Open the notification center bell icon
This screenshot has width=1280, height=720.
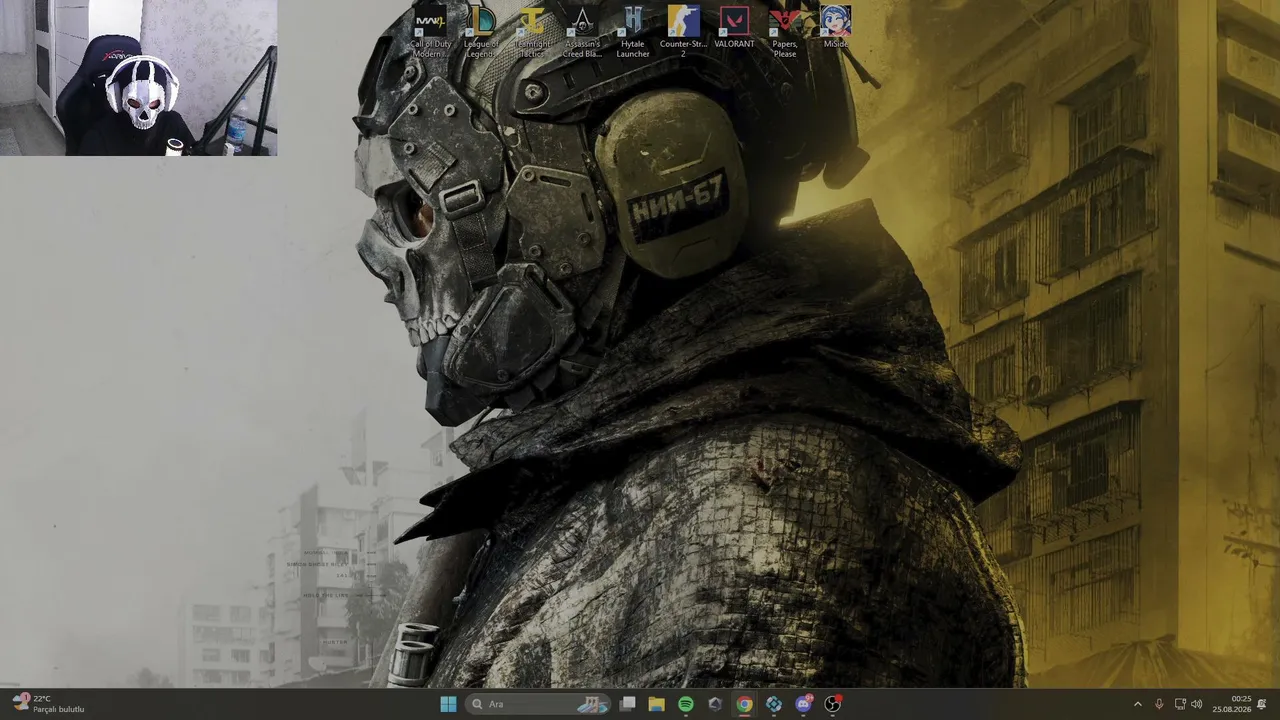1262,704
